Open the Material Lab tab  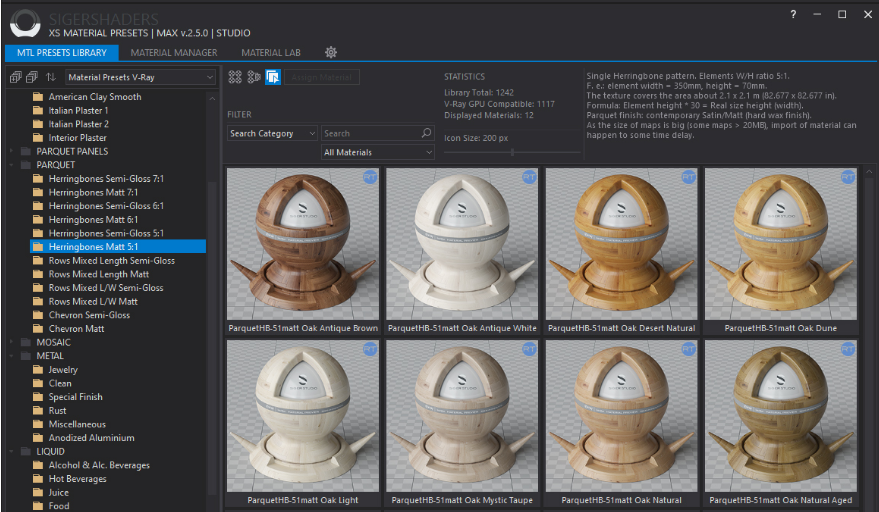(271, 53)
